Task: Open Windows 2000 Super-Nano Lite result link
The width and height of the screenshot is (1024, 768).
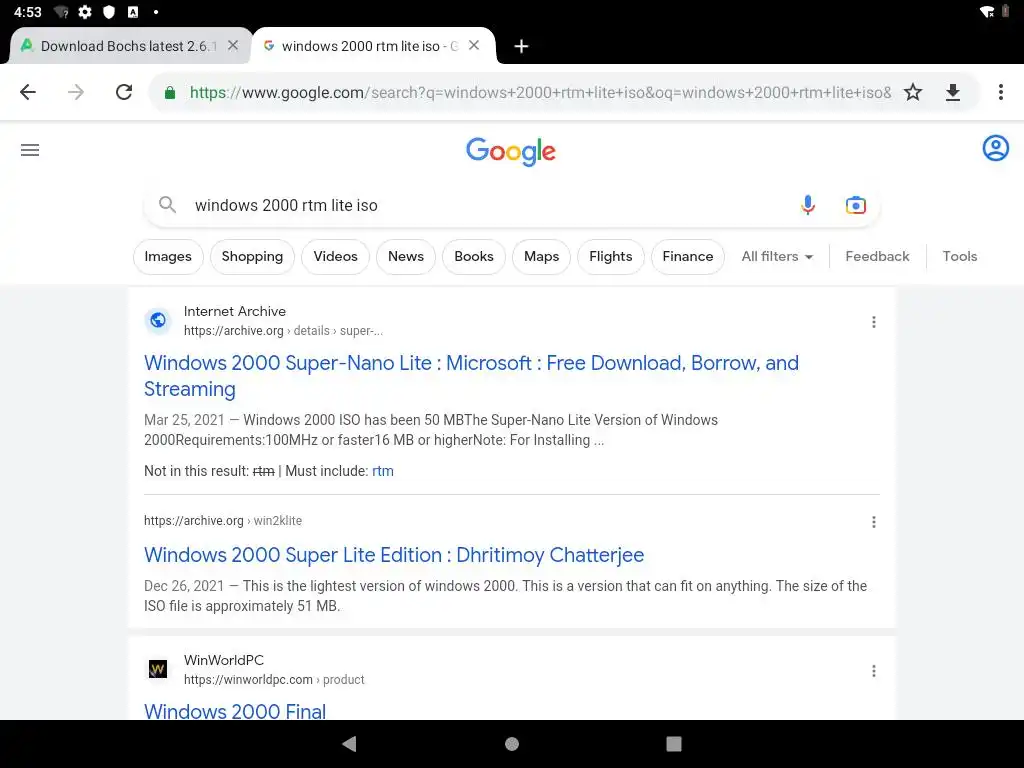Action: (471, 376)
